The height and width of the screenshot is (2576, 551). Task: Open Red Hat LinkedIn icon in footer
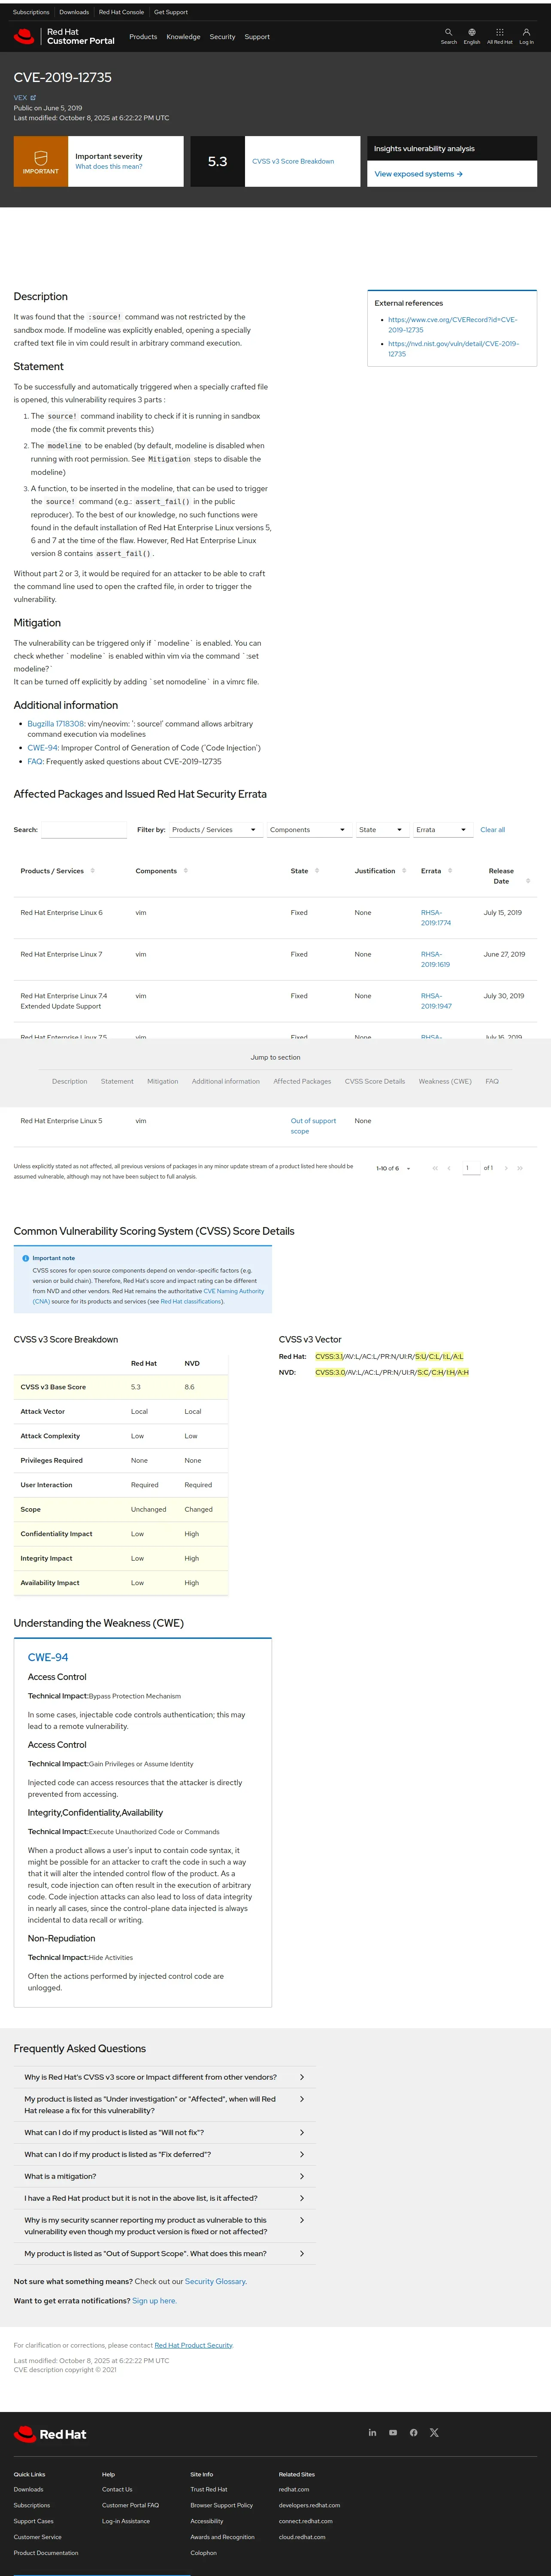[372, 2433]
